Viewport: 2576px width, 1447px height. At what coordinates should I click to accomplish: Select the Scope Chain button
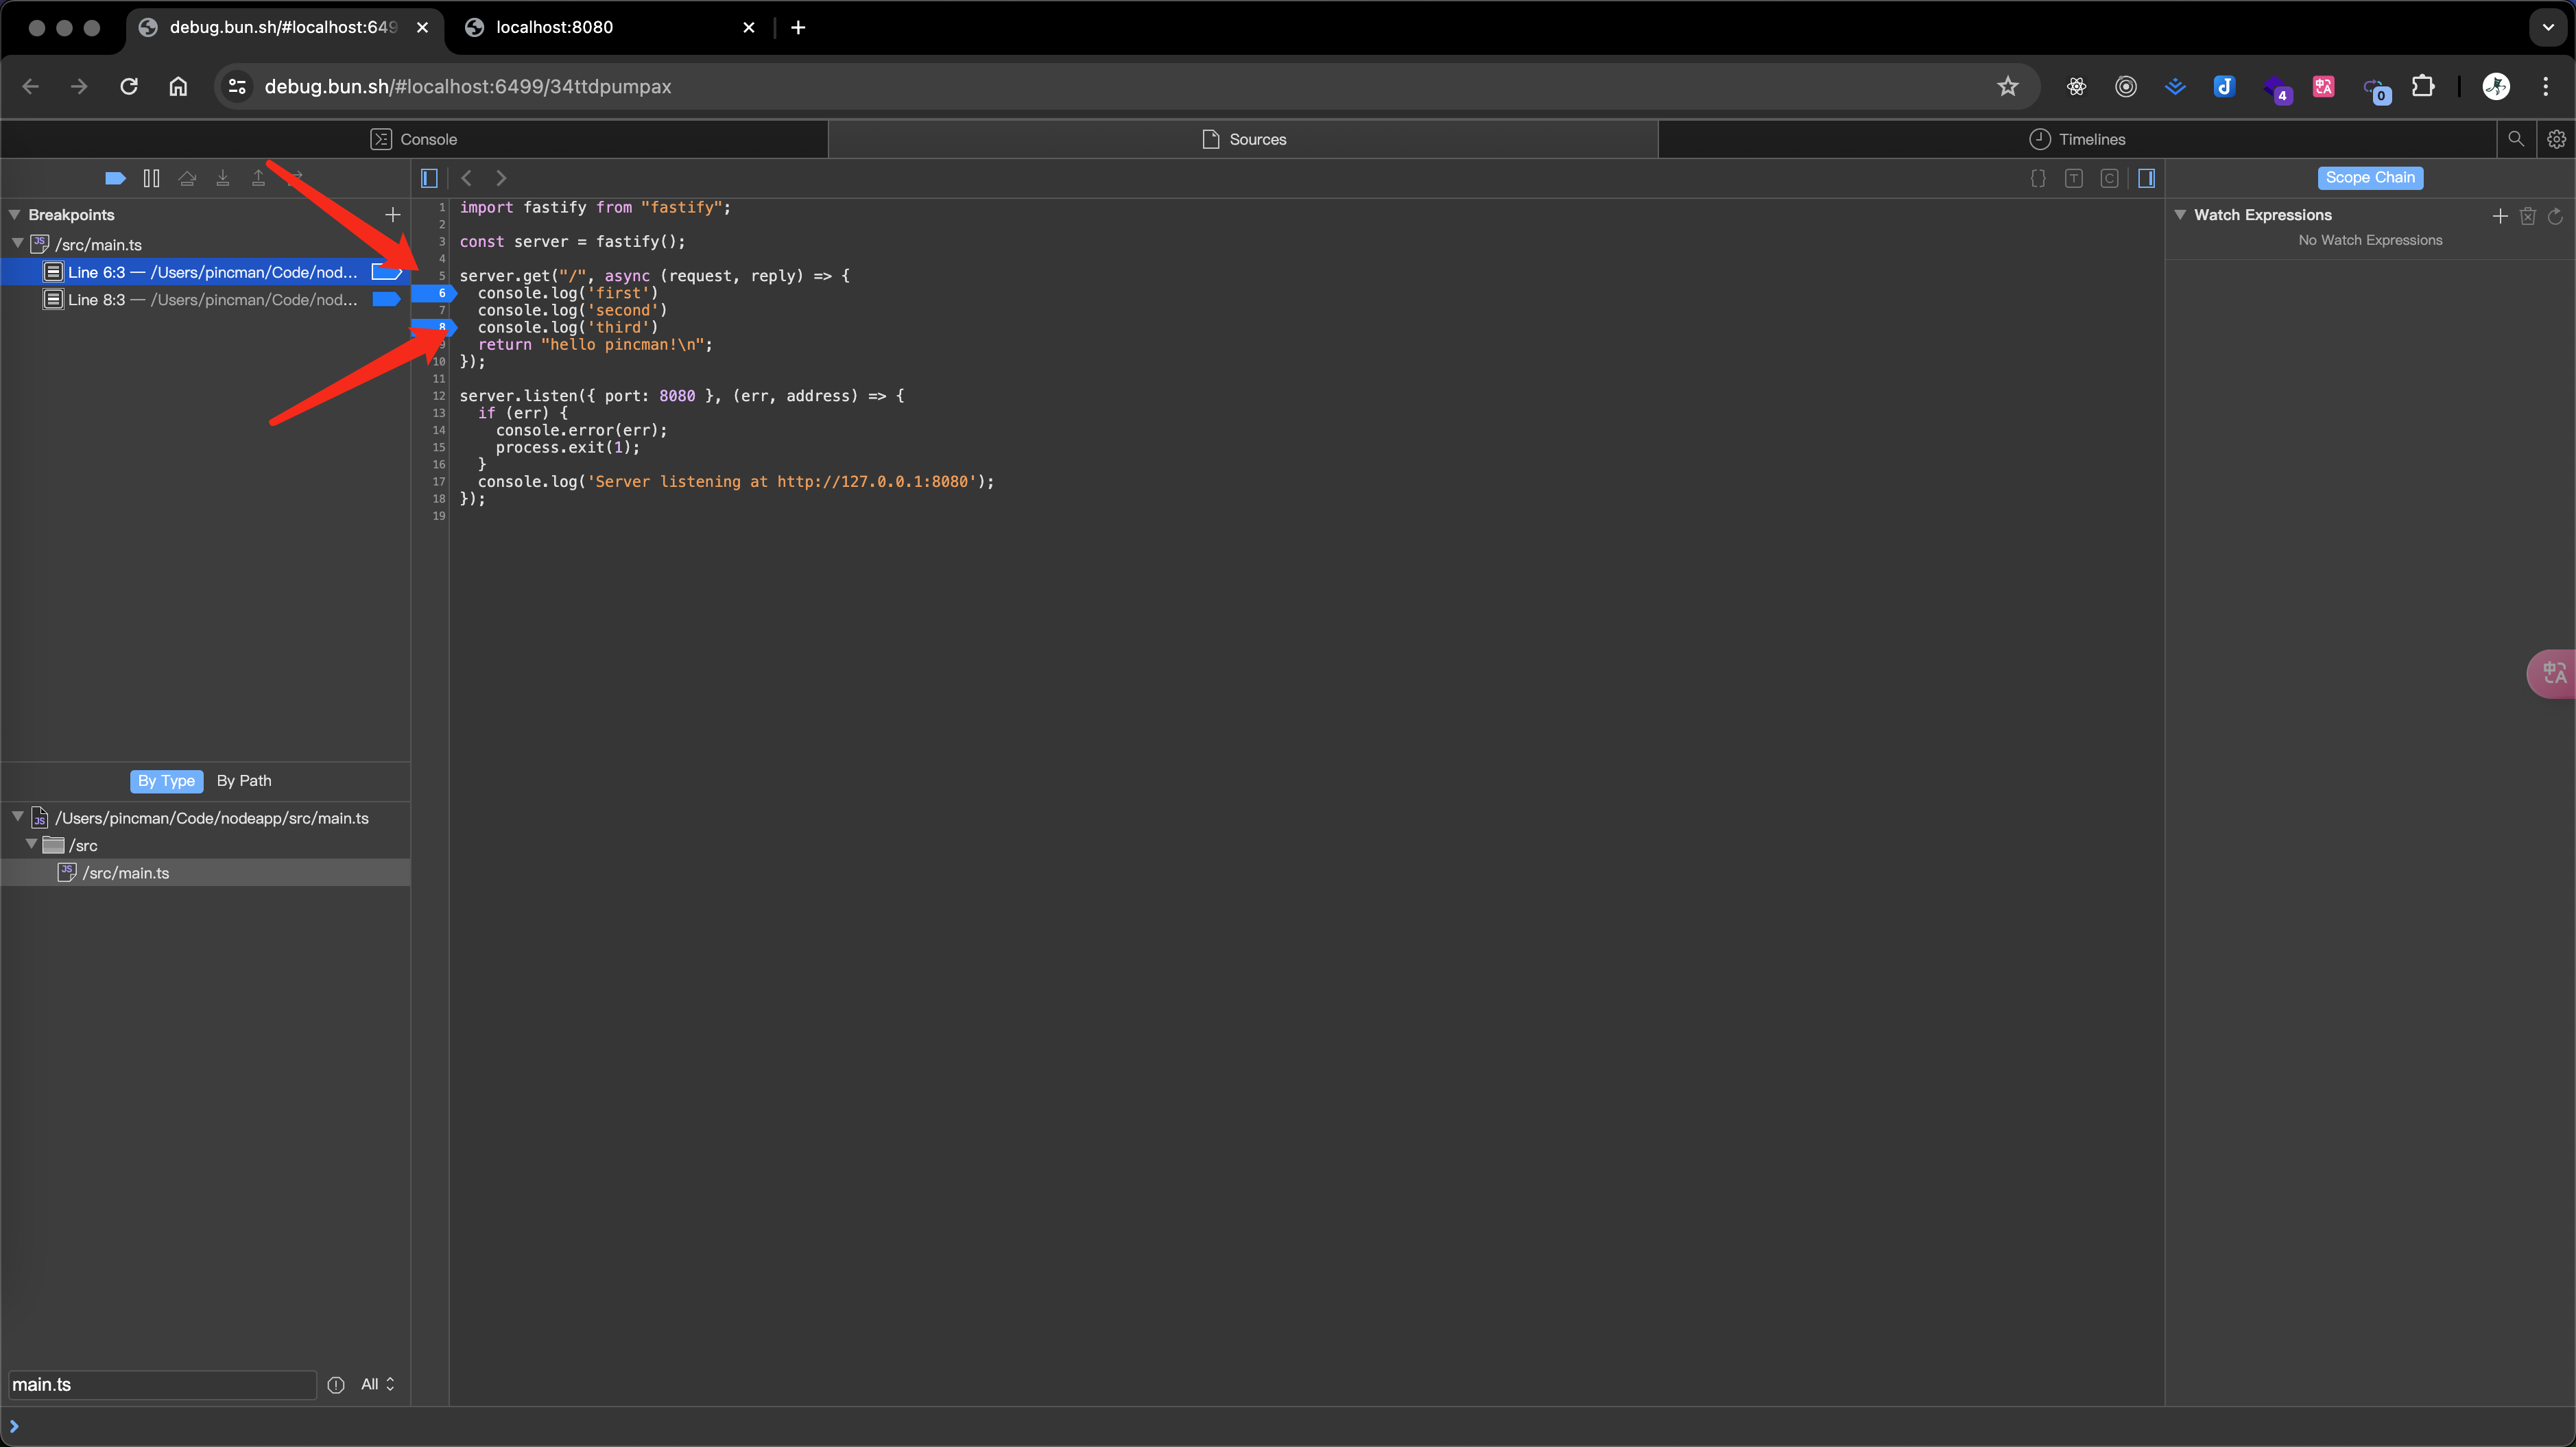coord(2370,177)
